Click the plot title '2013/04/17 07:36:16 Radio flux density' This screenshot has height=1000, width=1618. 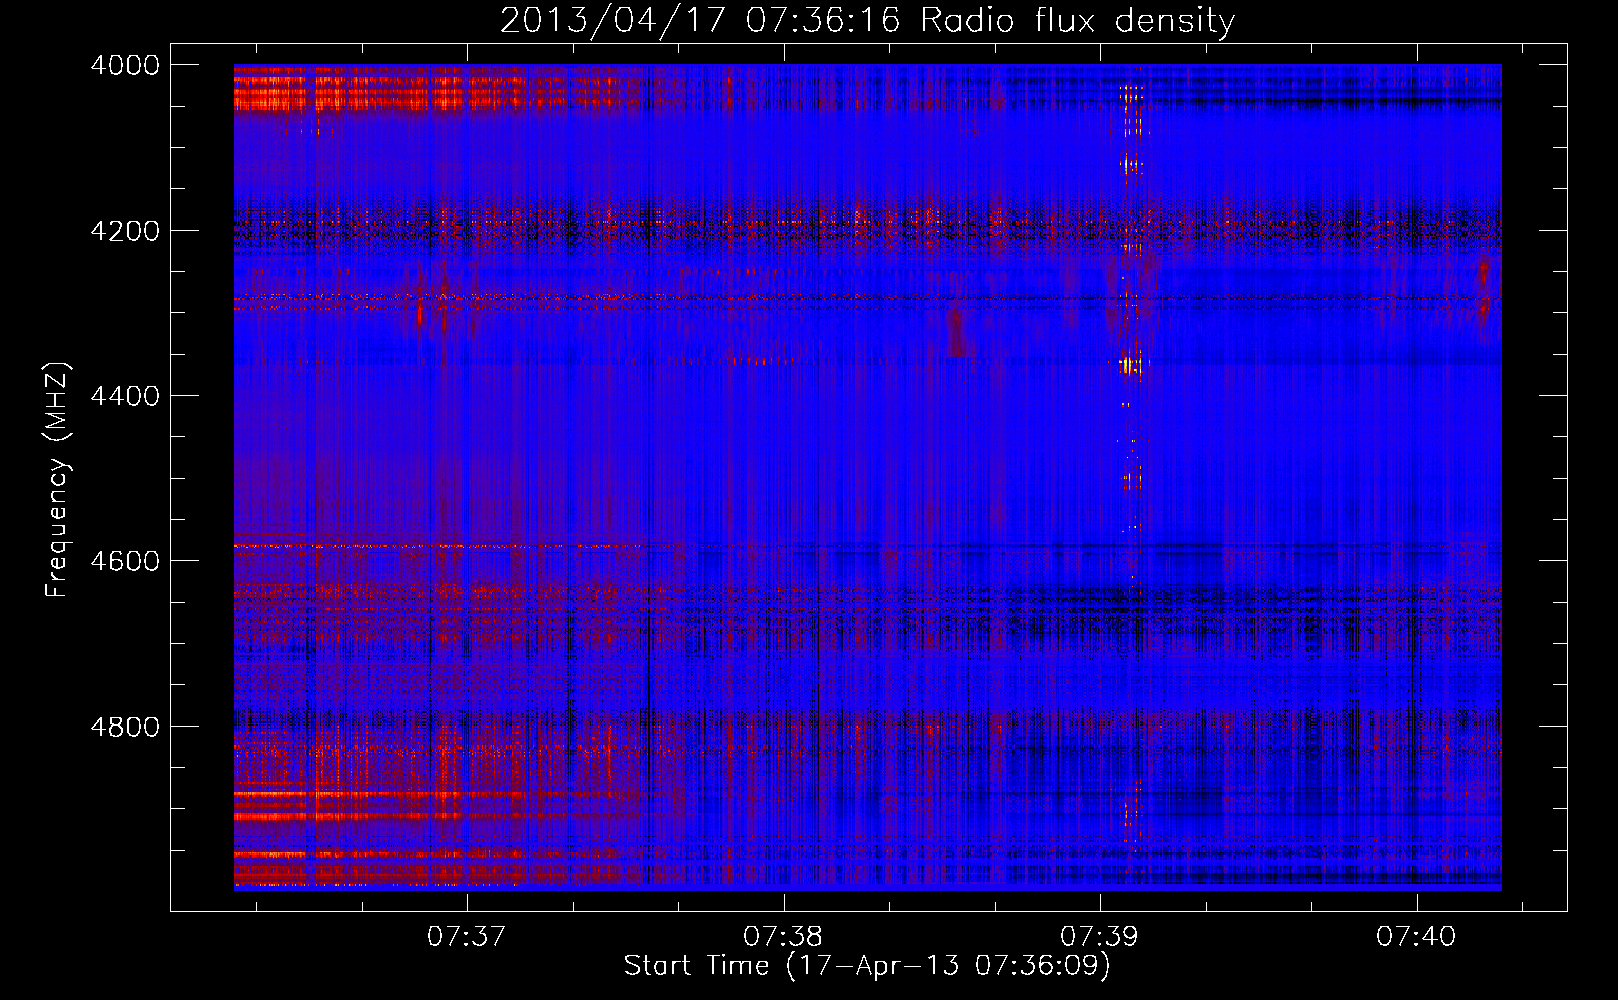(867, 21)
